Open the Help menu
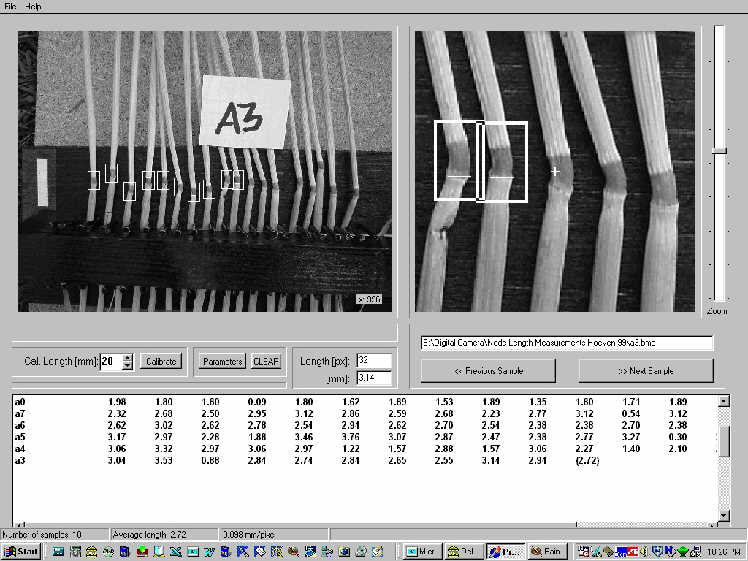Image resolution: width=748 pixels, height=561 pixels. 34,7
